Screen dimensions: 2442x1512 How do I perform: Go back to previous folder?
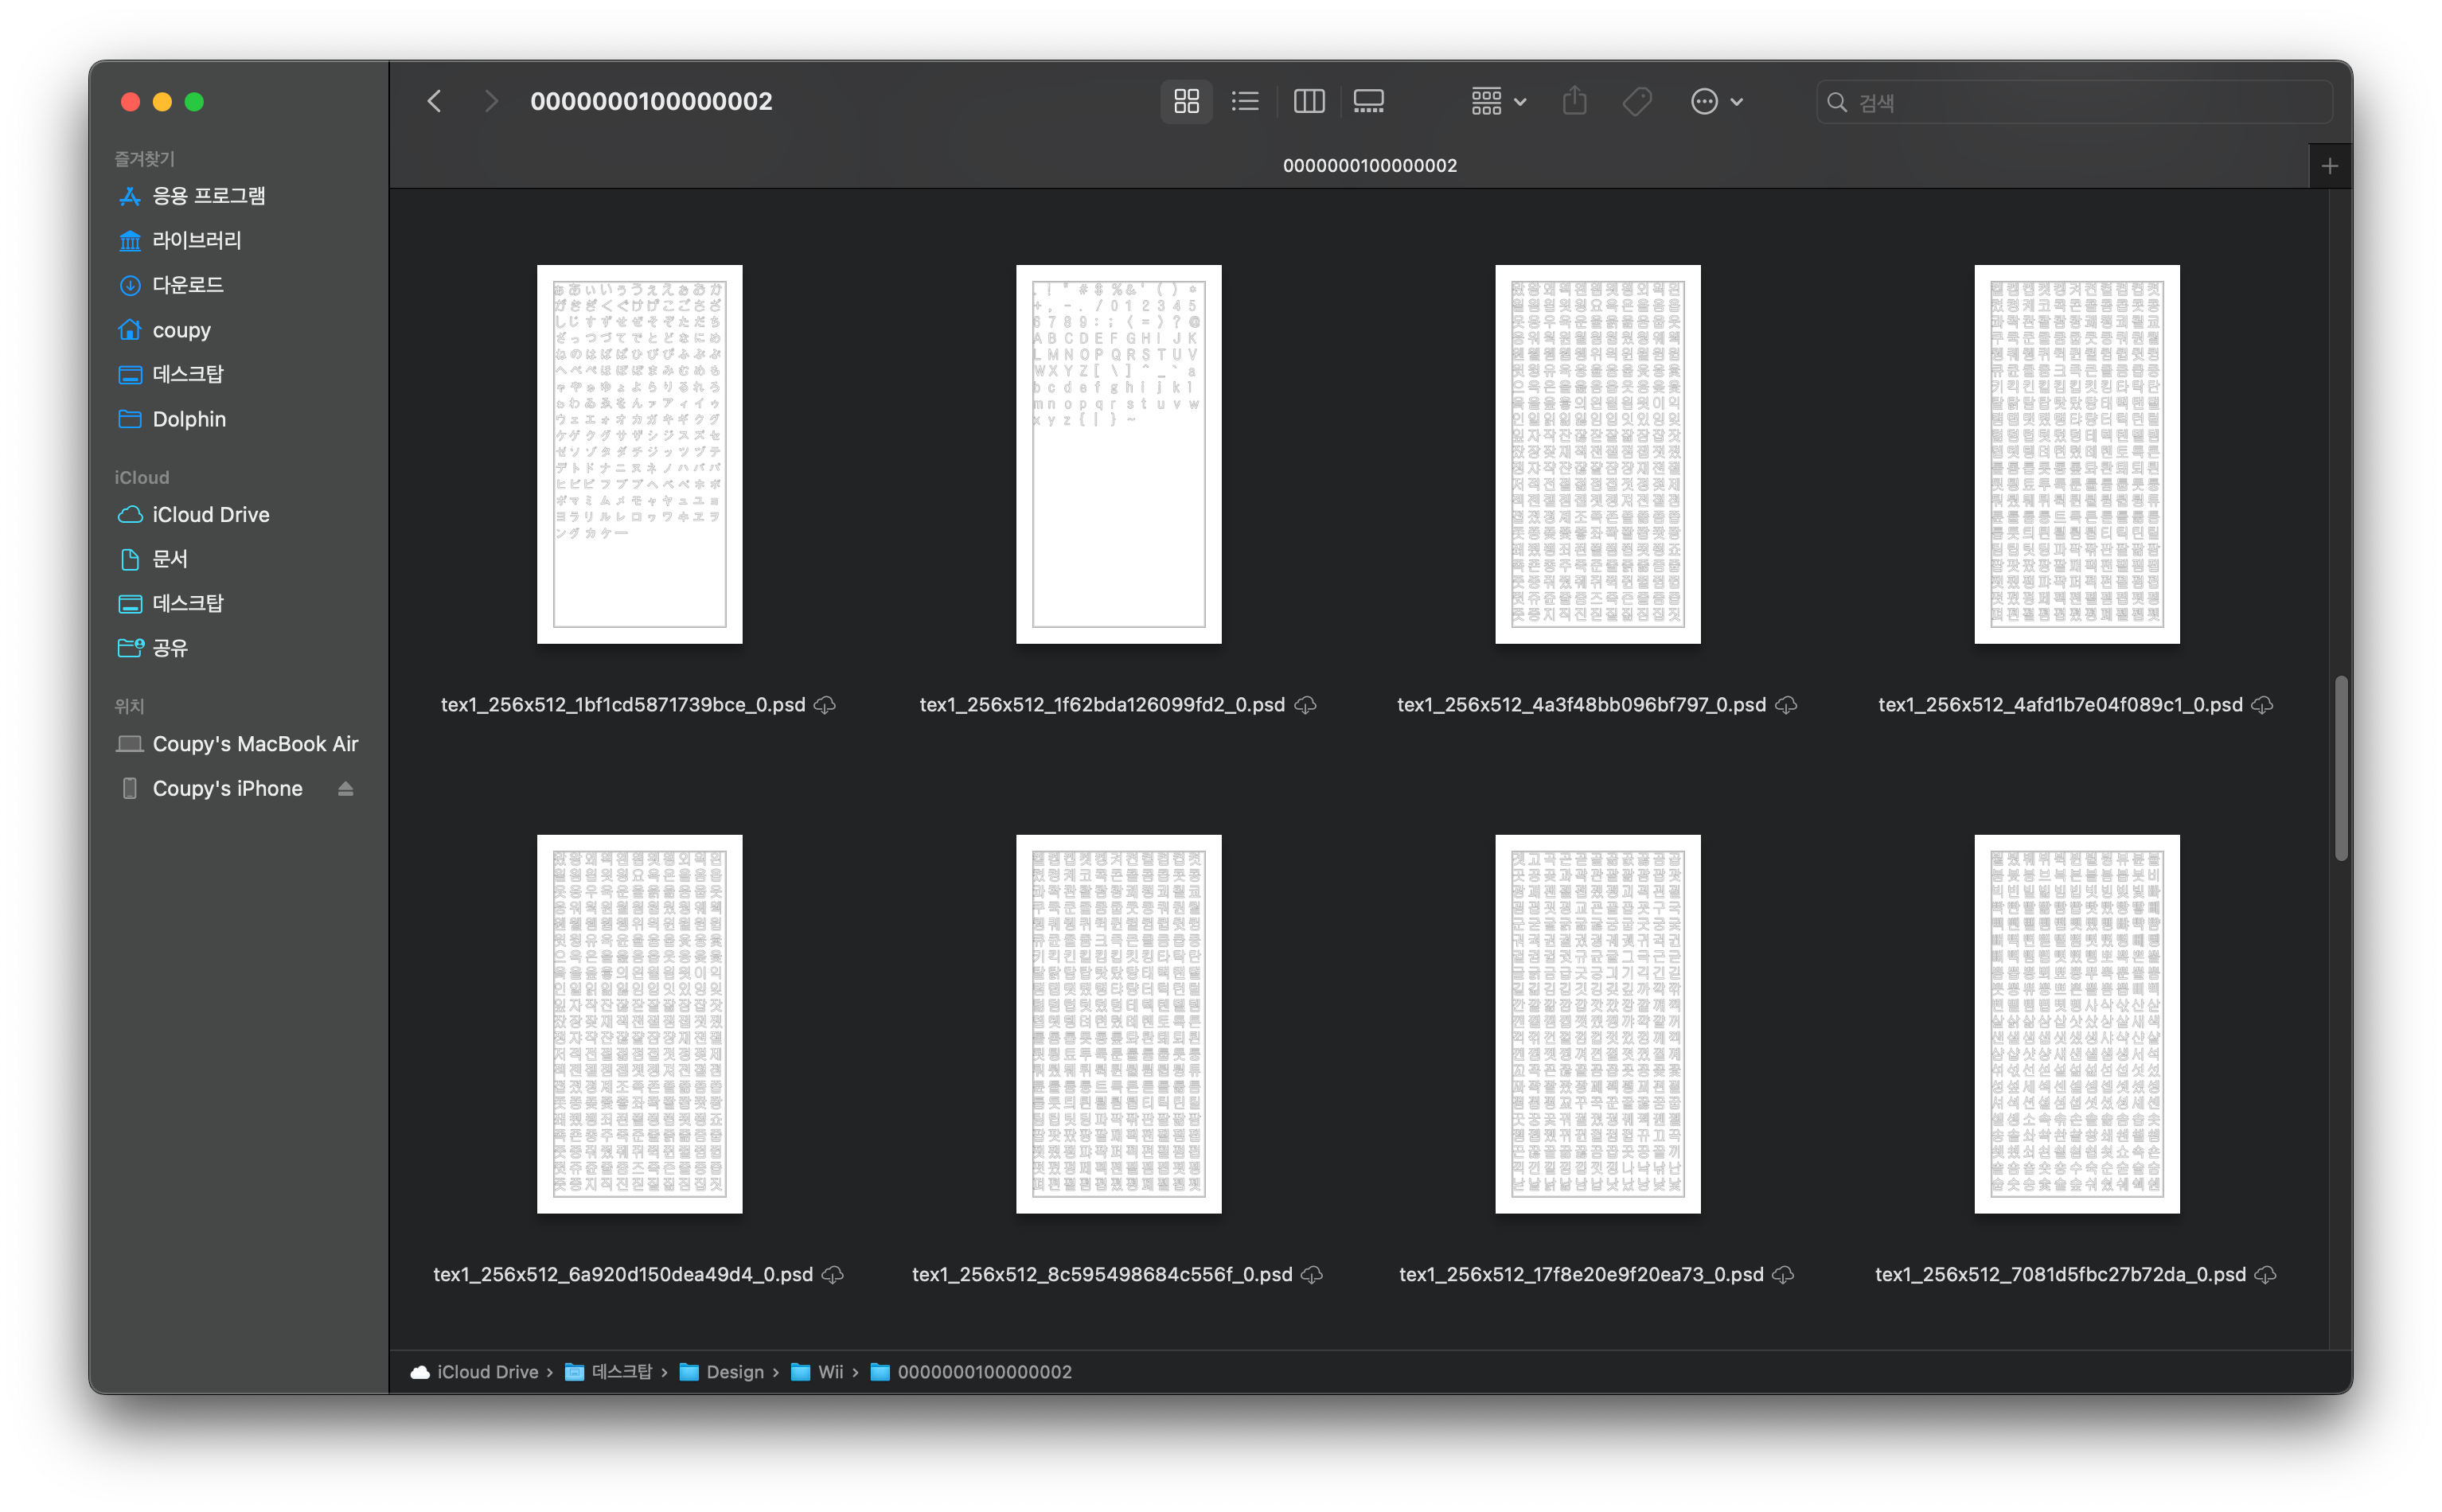tap(434, 101)
